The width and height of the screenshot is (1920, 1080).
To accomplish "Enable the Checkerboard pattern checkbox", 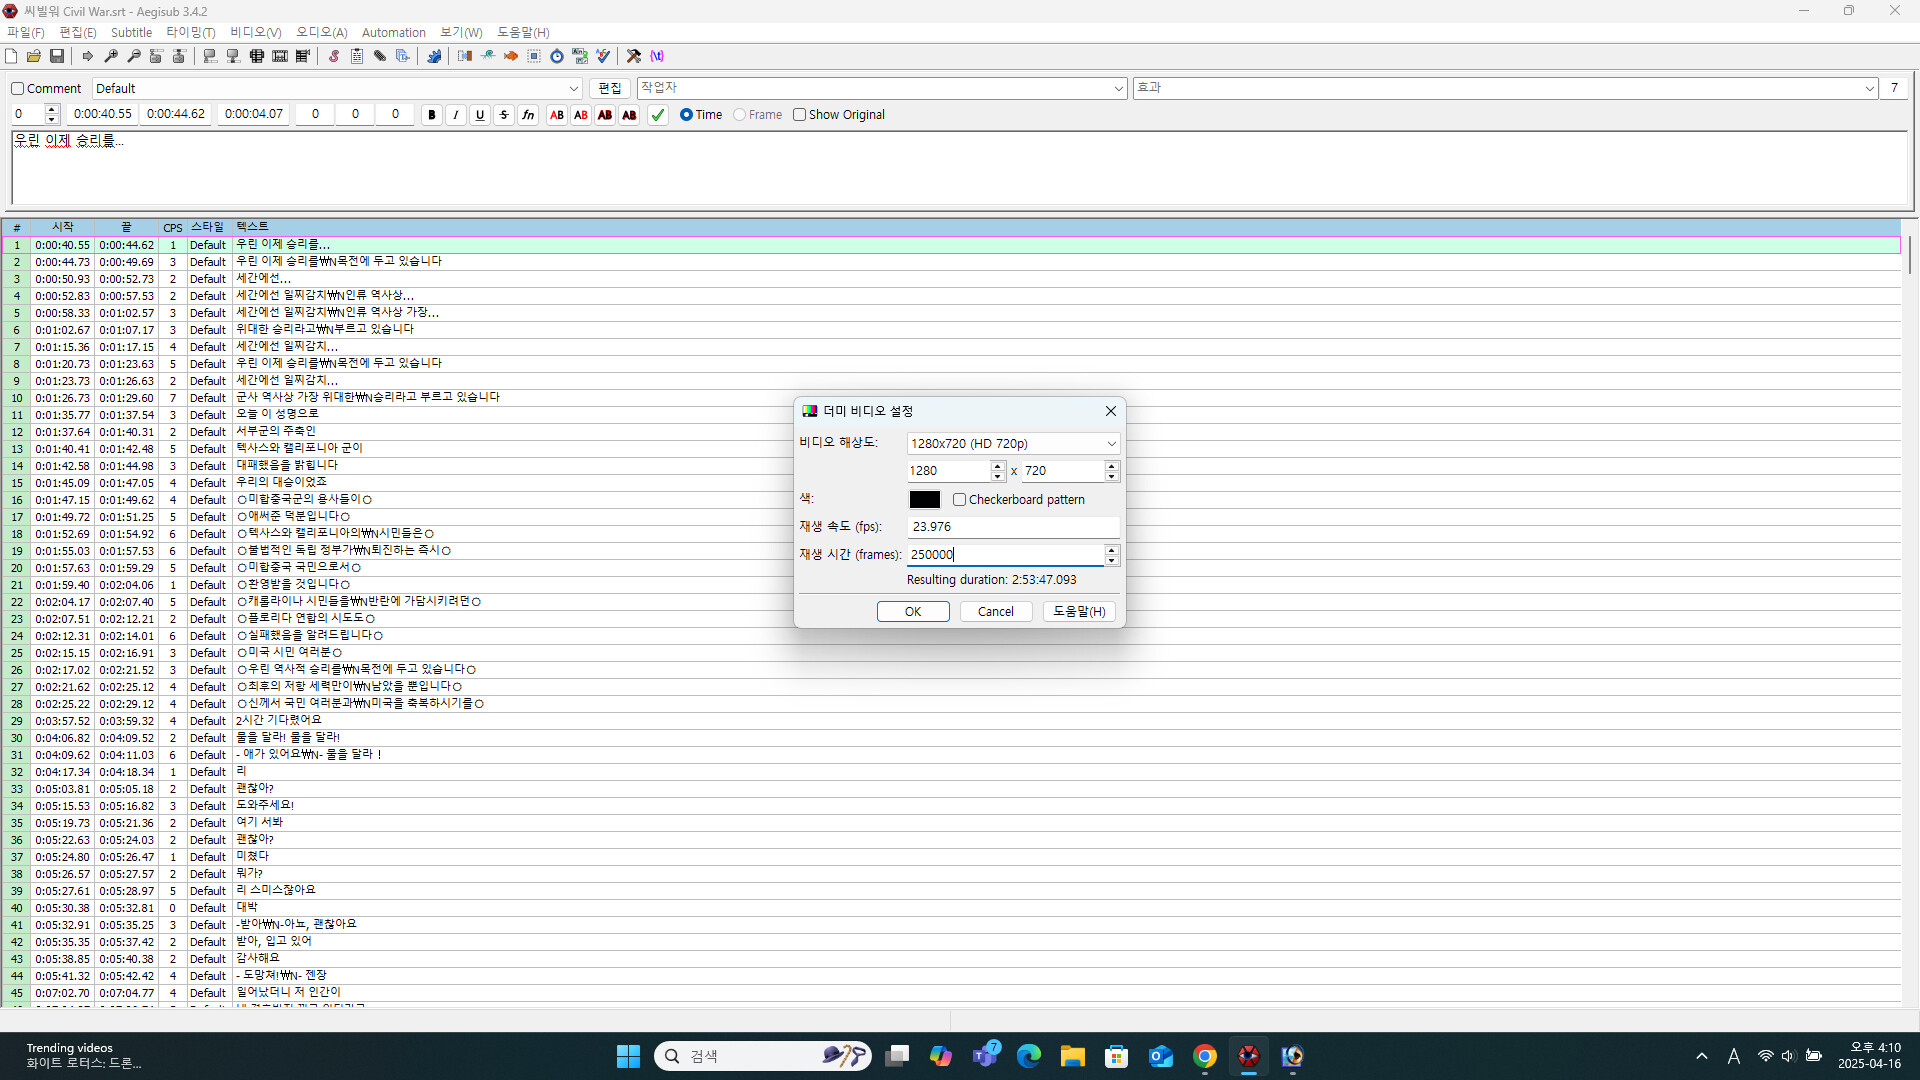I will (960, 500).
